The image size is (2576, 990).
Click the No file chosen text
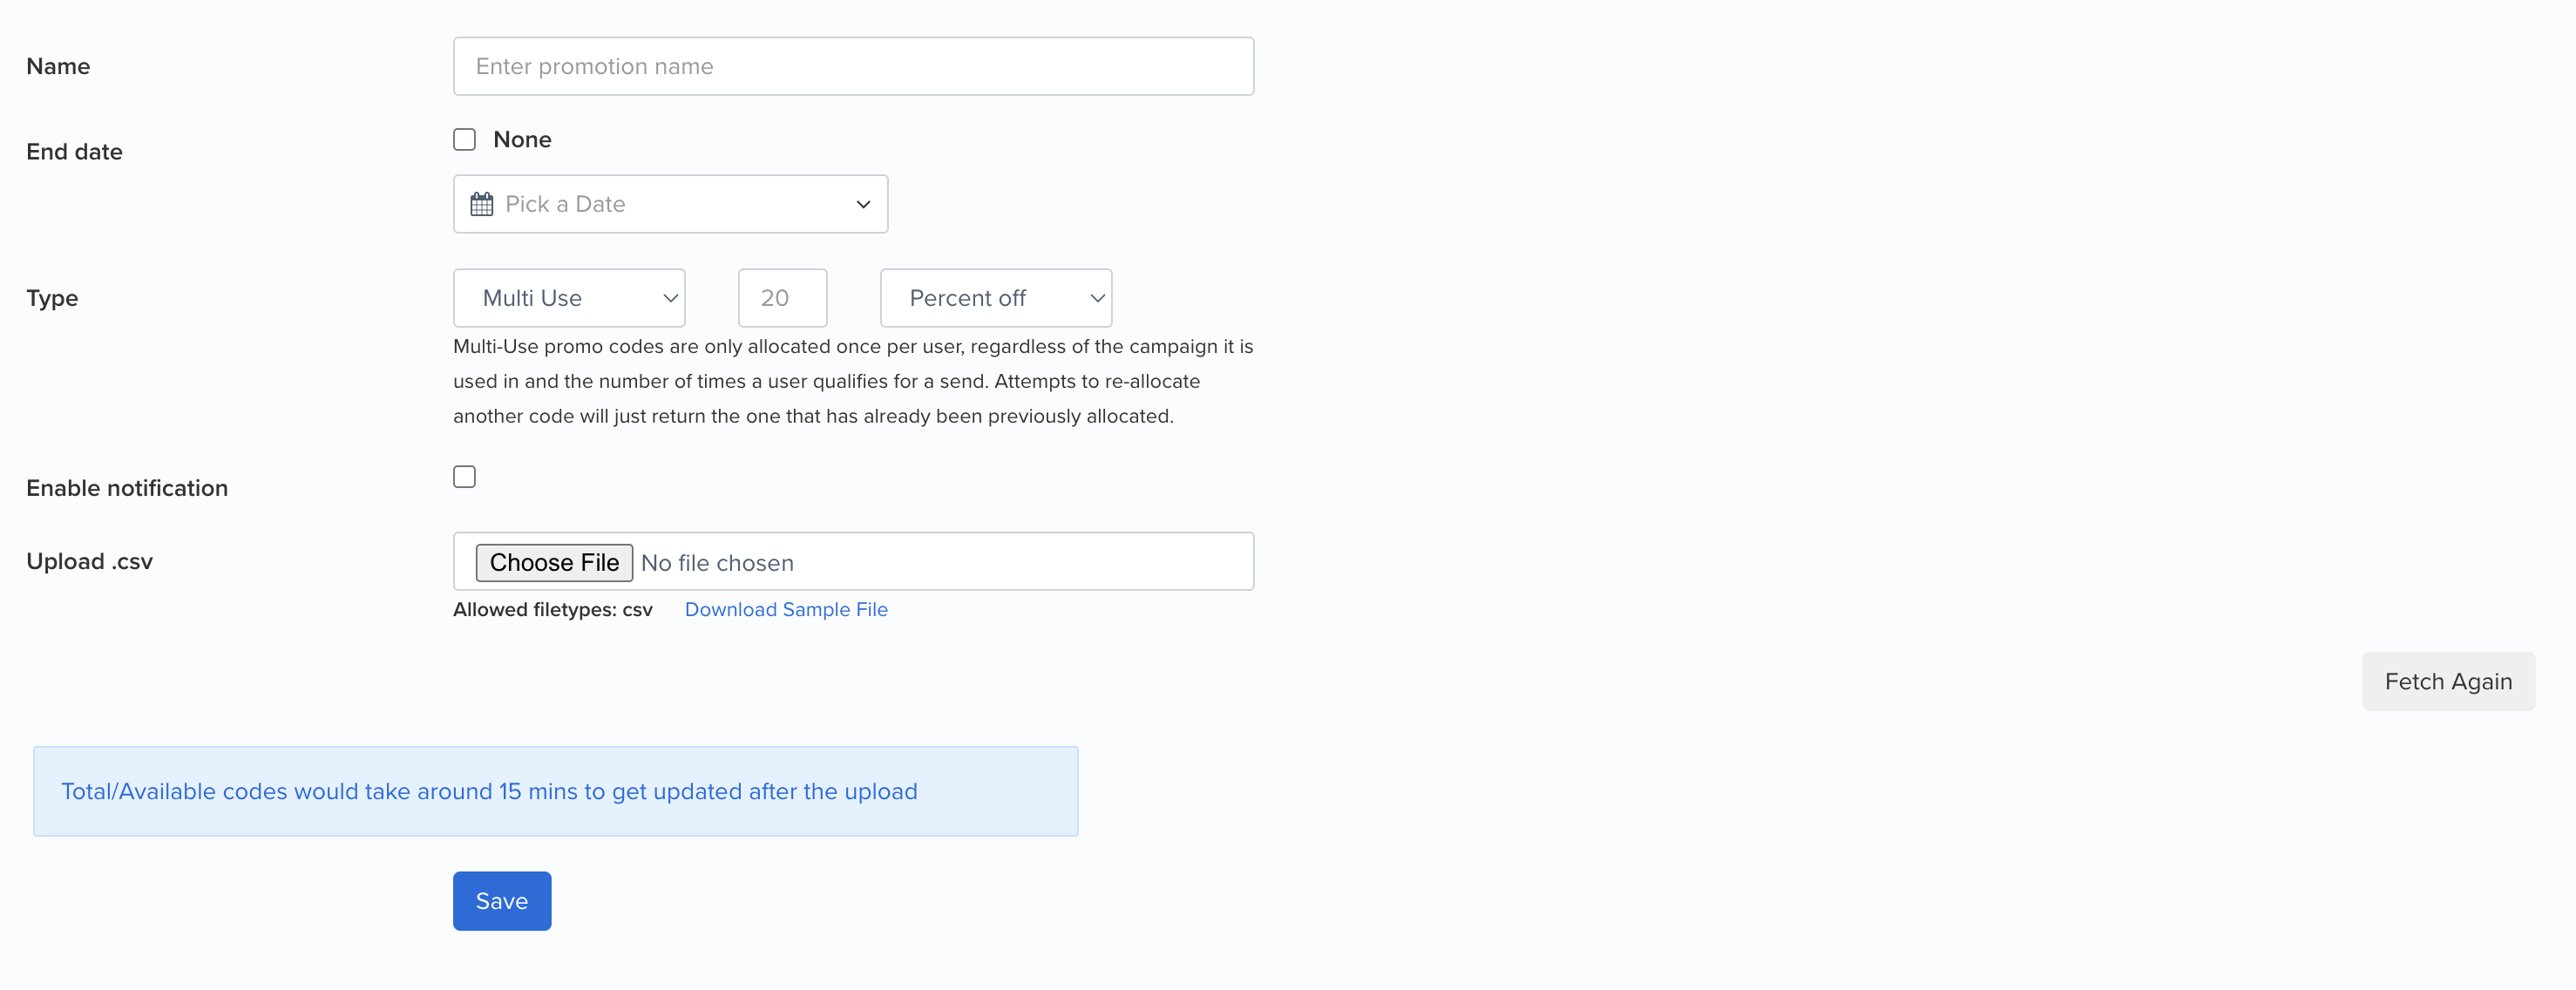[x=717, y=563]
